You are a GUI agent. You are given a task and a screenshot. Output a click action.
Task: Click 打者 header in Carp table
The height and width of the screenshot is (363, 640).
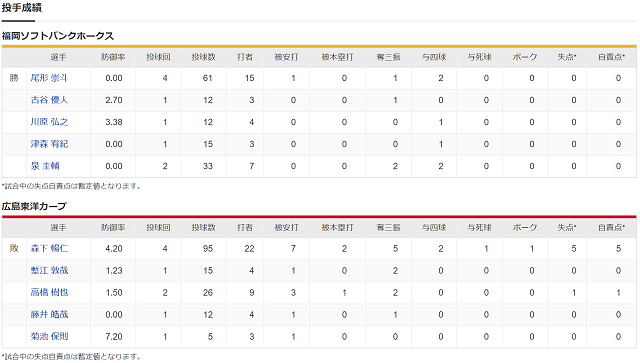(x=245, y=227)
